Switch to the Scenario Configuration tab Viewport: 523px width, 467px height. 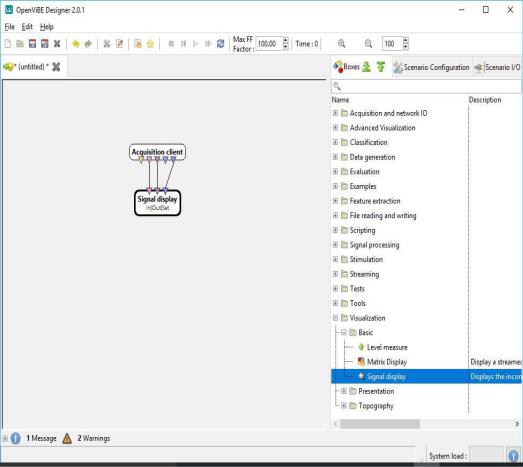431,67
